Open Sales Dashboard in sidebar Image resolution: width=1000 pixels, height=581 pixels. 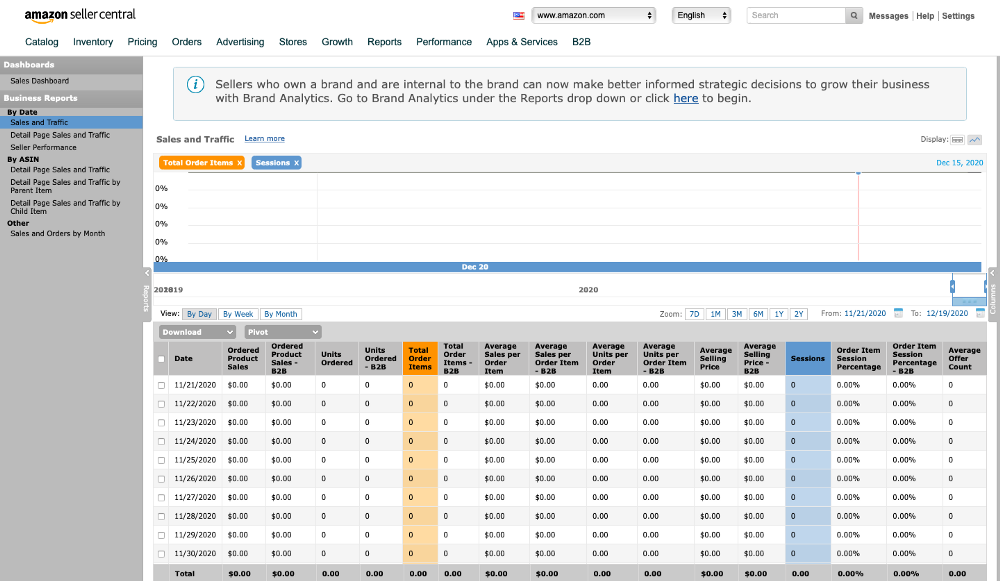click(x=40, y=81)
